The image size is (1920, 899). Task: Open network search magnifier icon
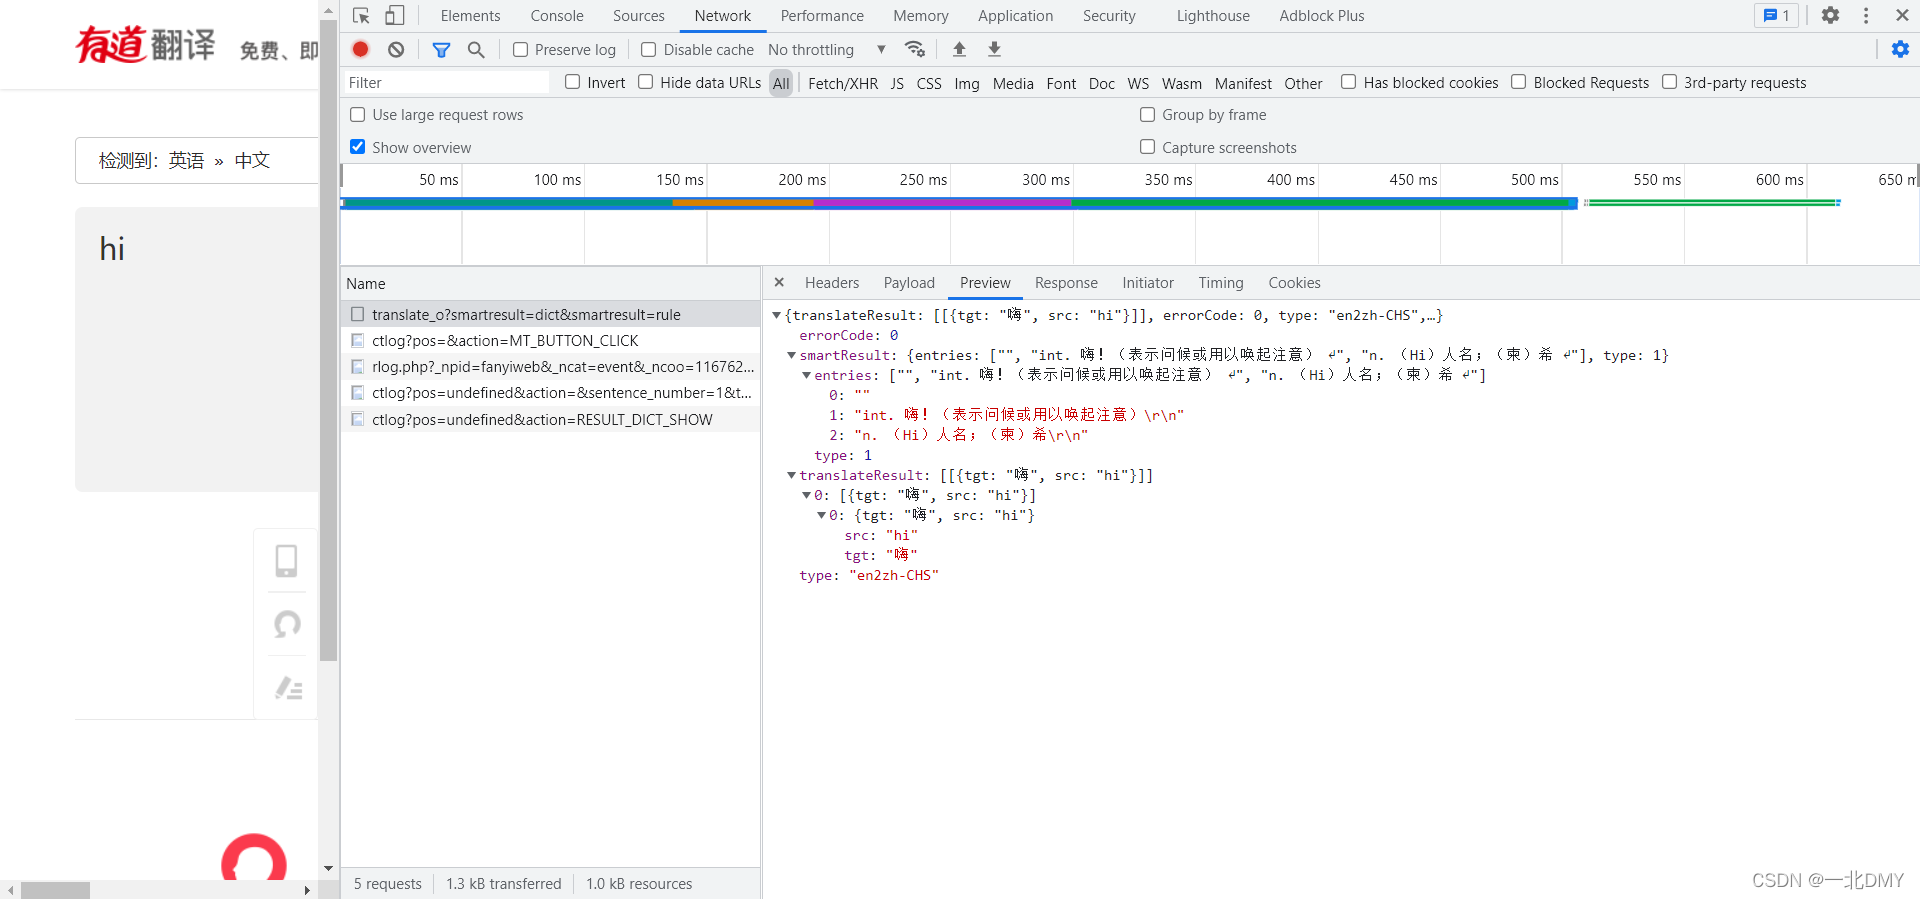coord(476,49)
